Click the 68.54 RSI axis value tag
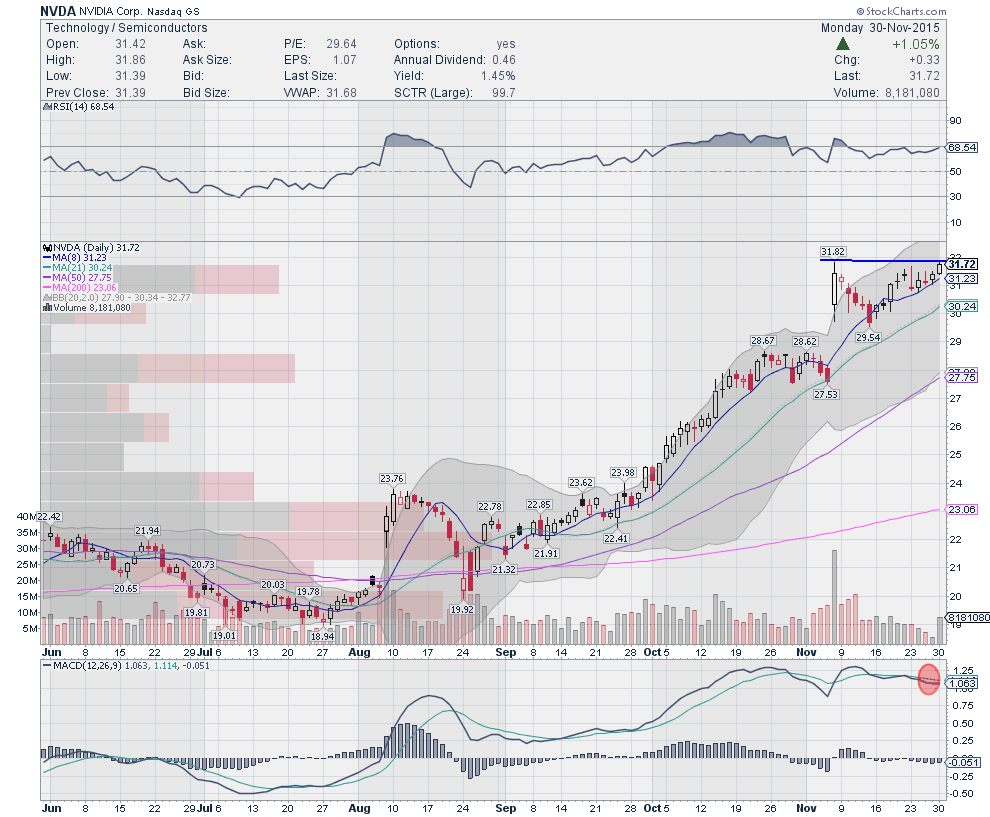990x817 pixels. (x=962, y=147)
